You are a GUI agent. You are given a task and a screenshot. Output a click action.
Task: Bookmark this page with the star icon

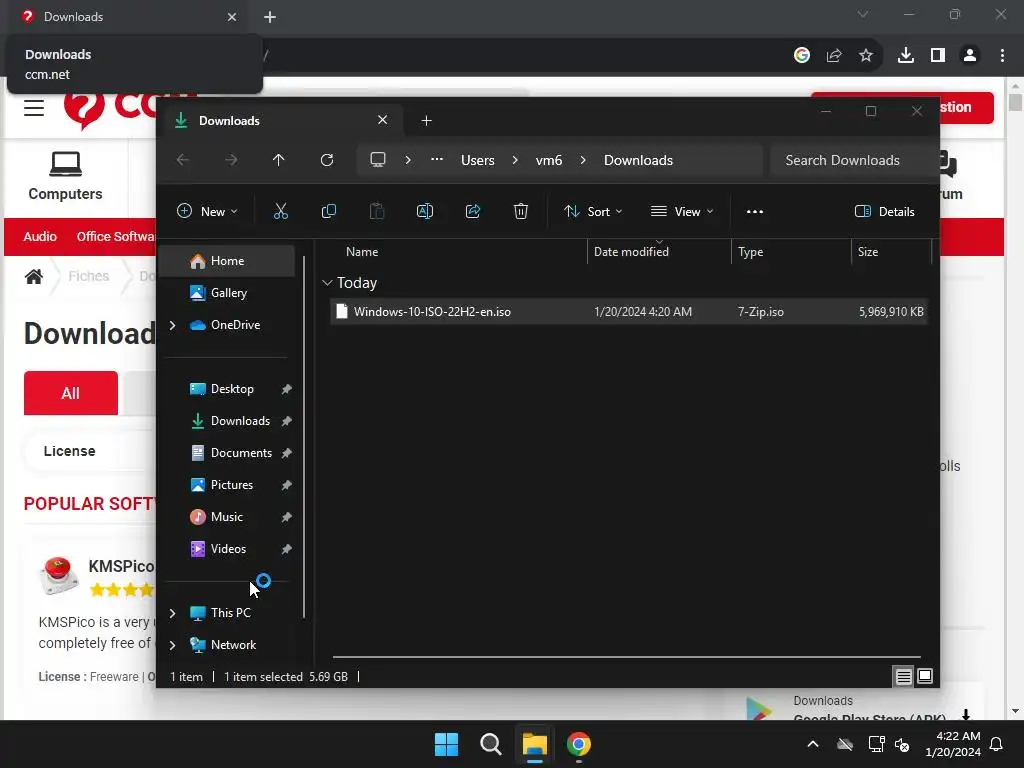click(866, 56)
